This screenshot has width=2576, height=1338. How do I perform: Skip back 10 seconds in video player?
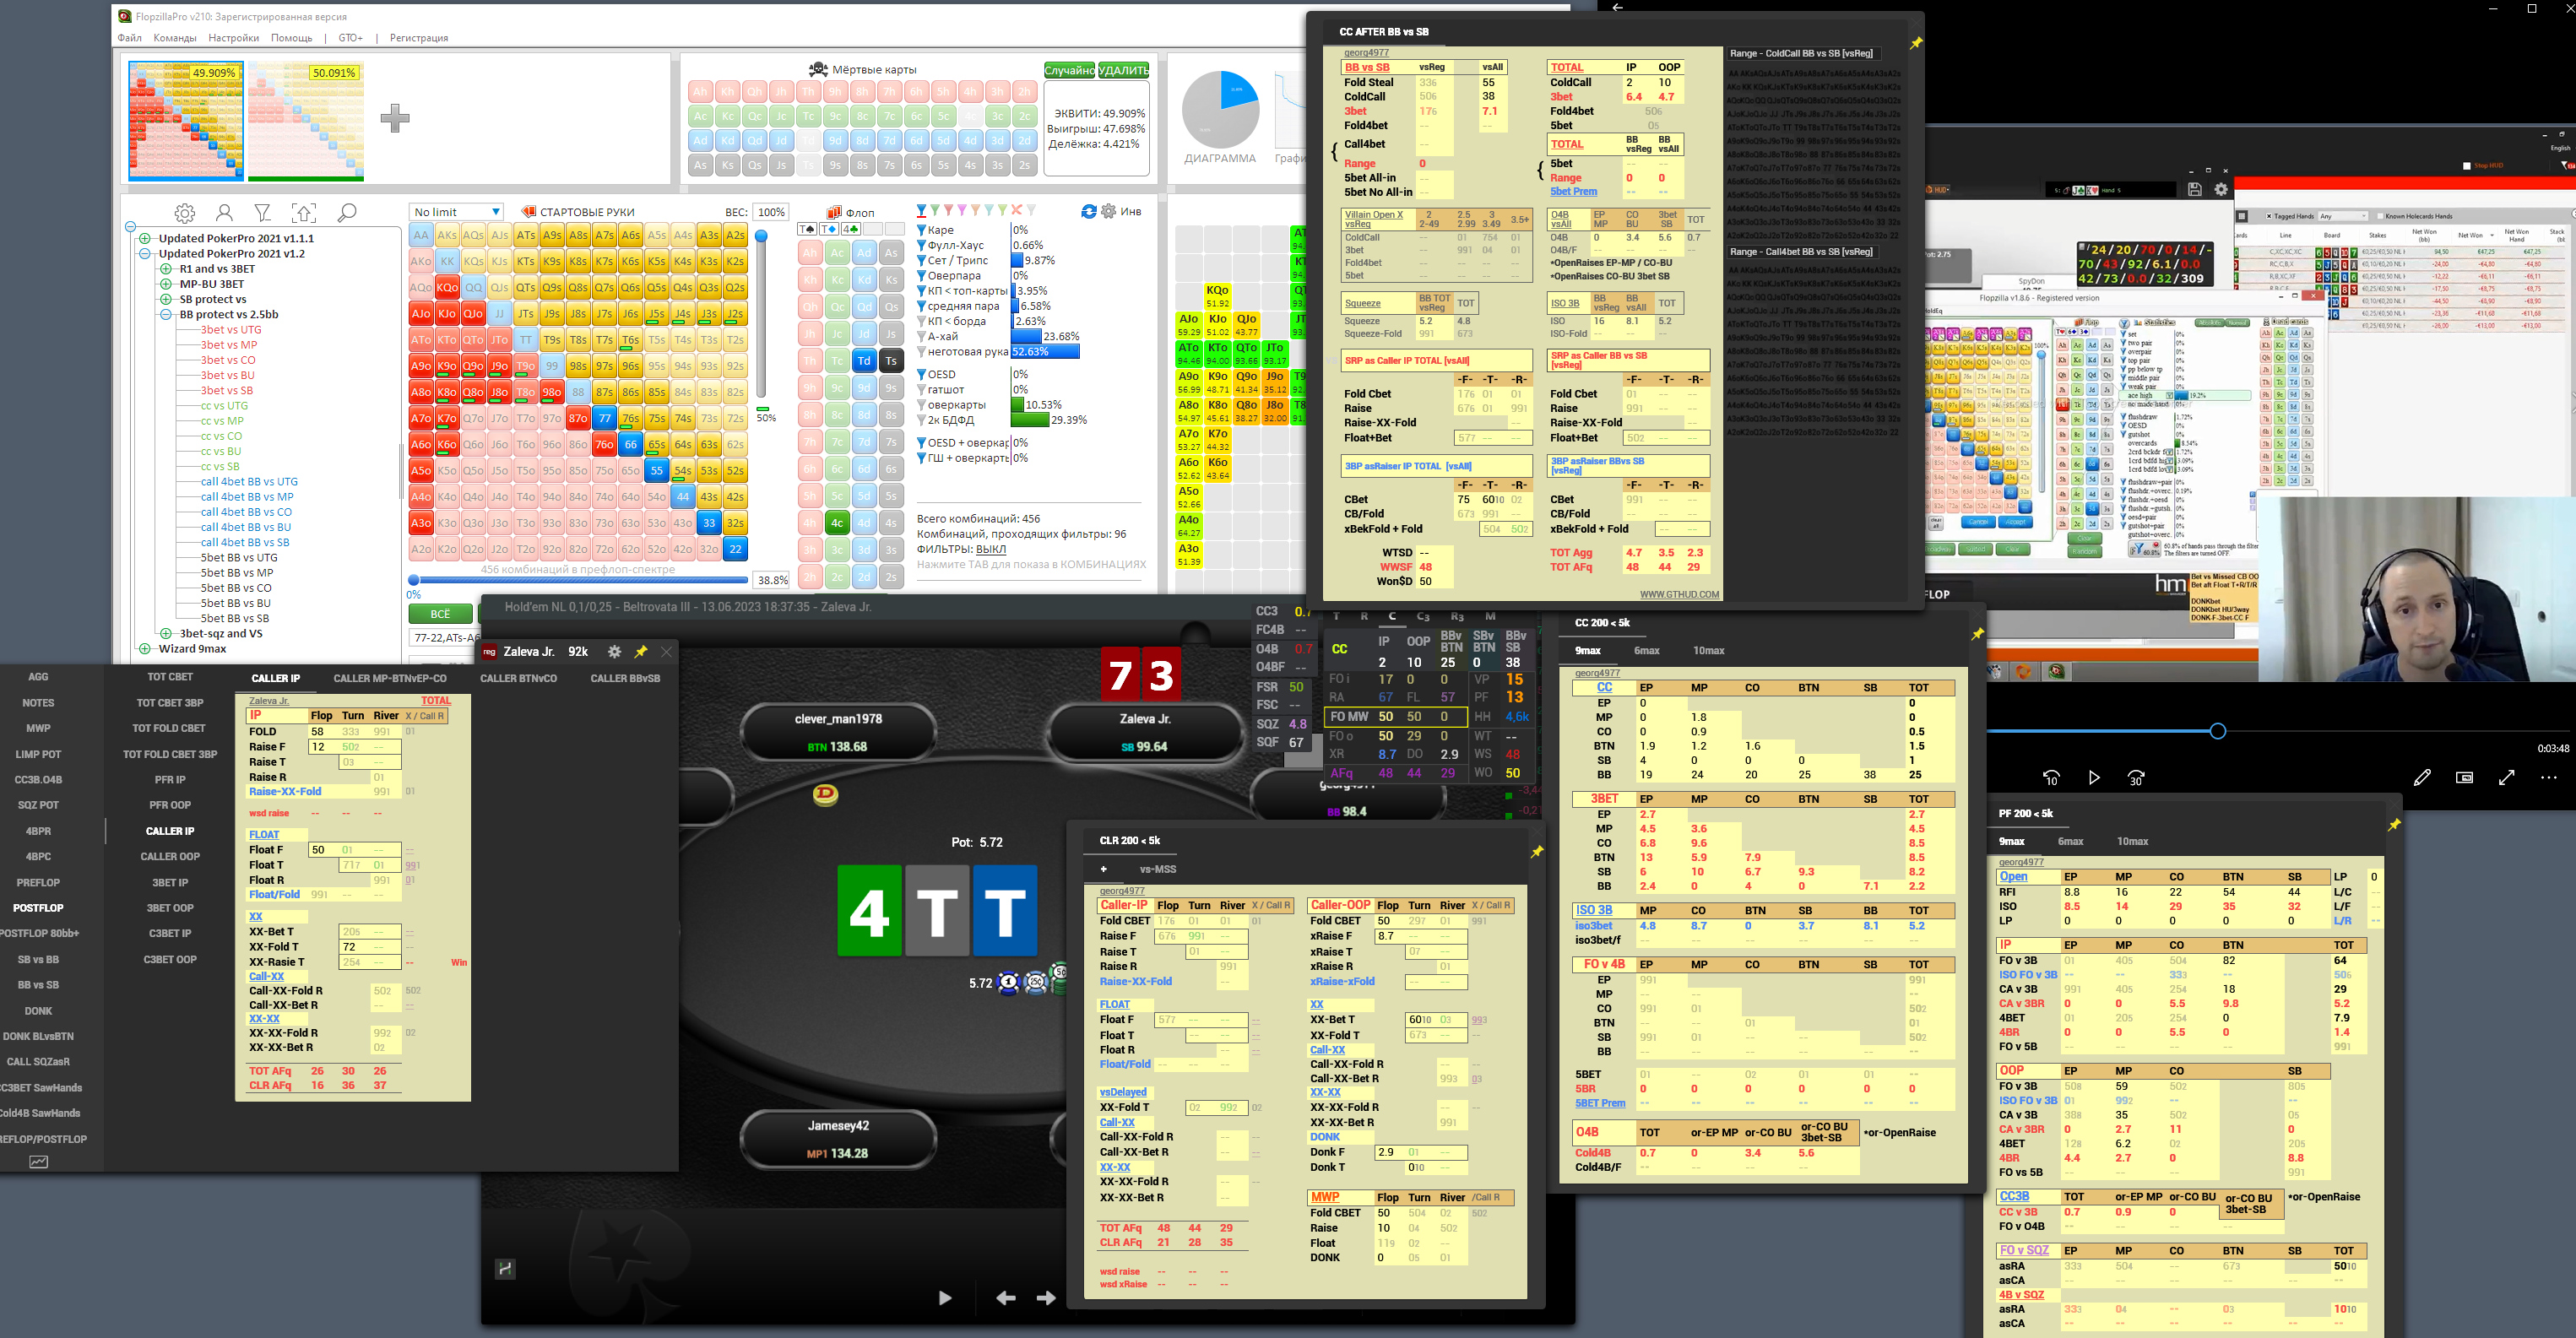click(2051, 777)
